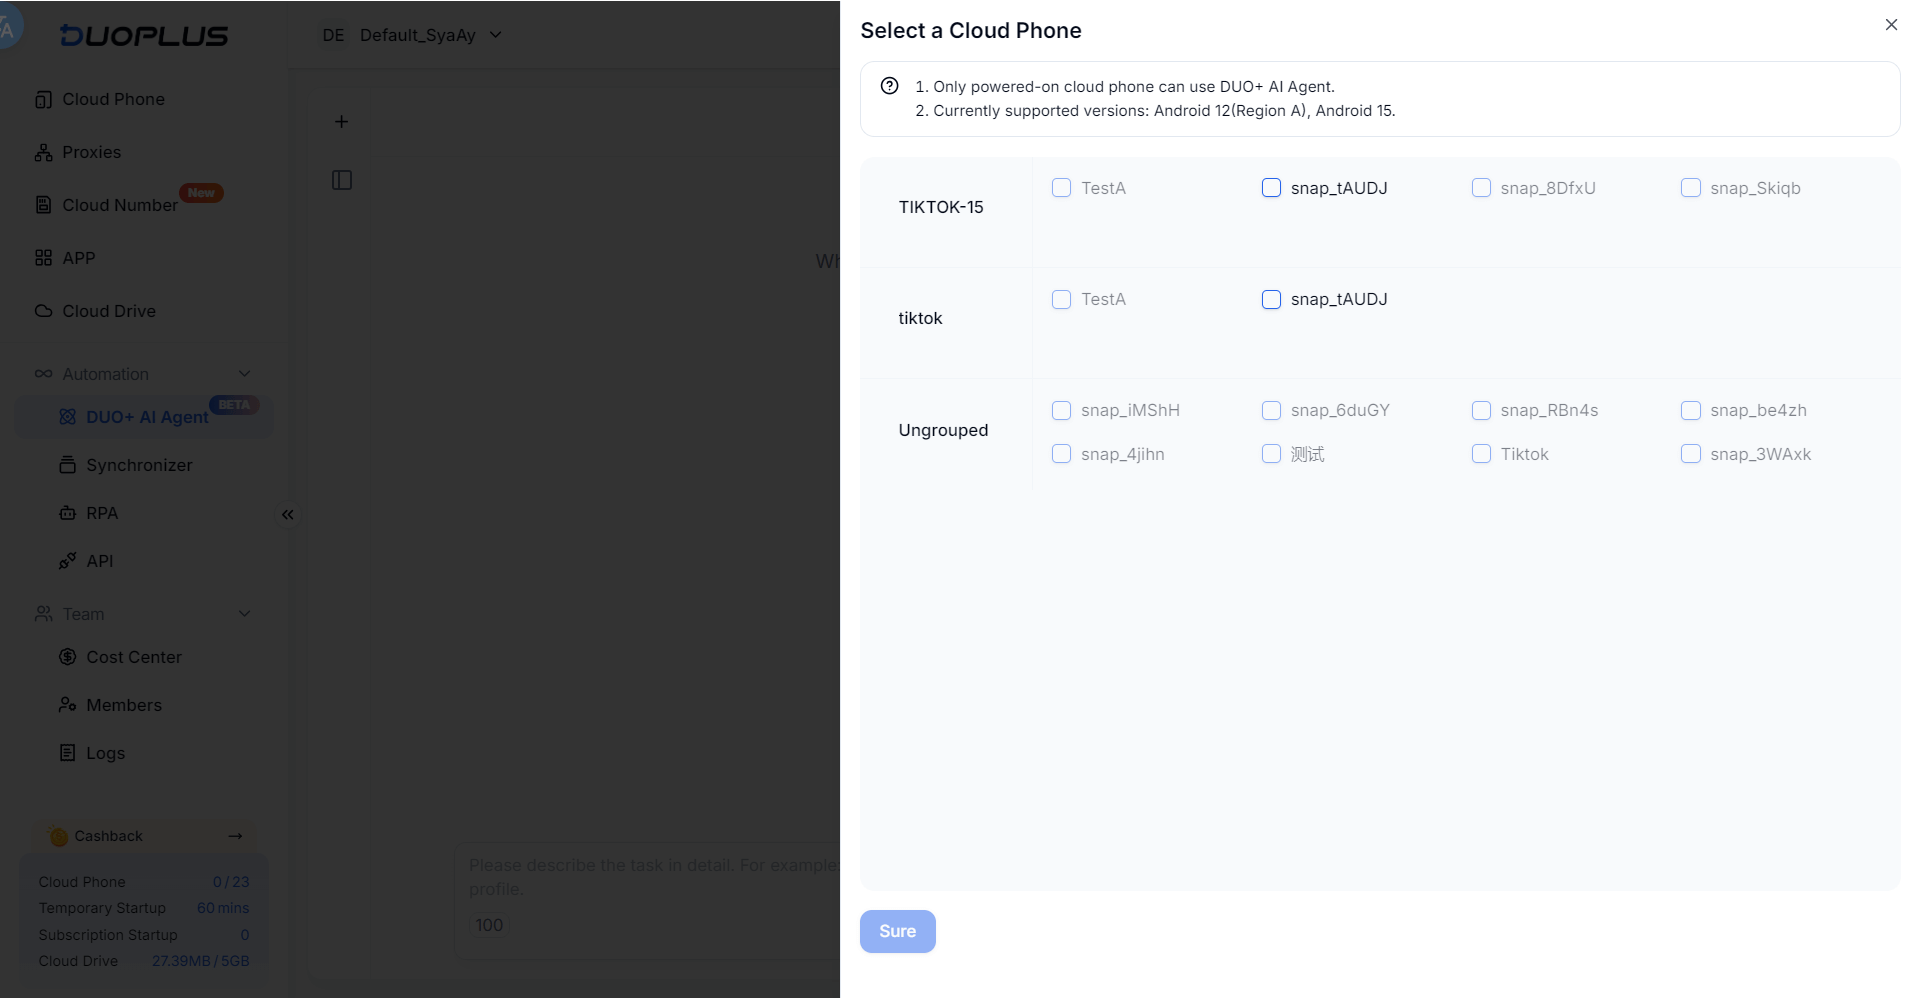Click the Proxies sidebar icon
The image size is (1920, 998).
point(43,153)
